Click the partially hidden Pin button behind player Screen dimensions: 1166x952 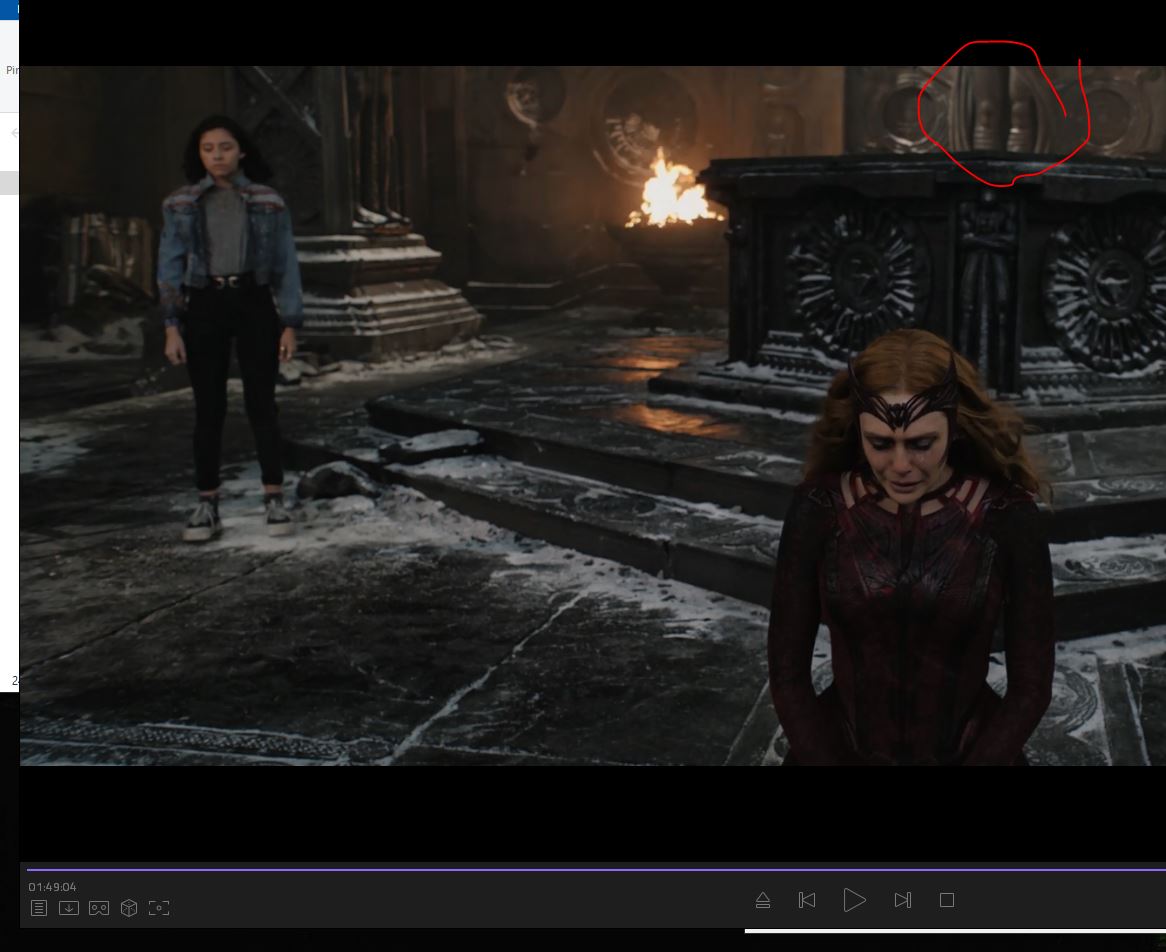pos(12,70)
